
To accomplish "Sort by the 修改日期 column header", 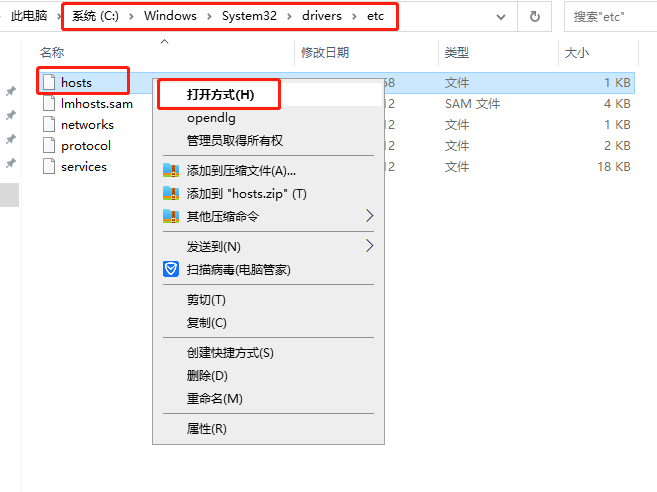I will pos(325,53).
